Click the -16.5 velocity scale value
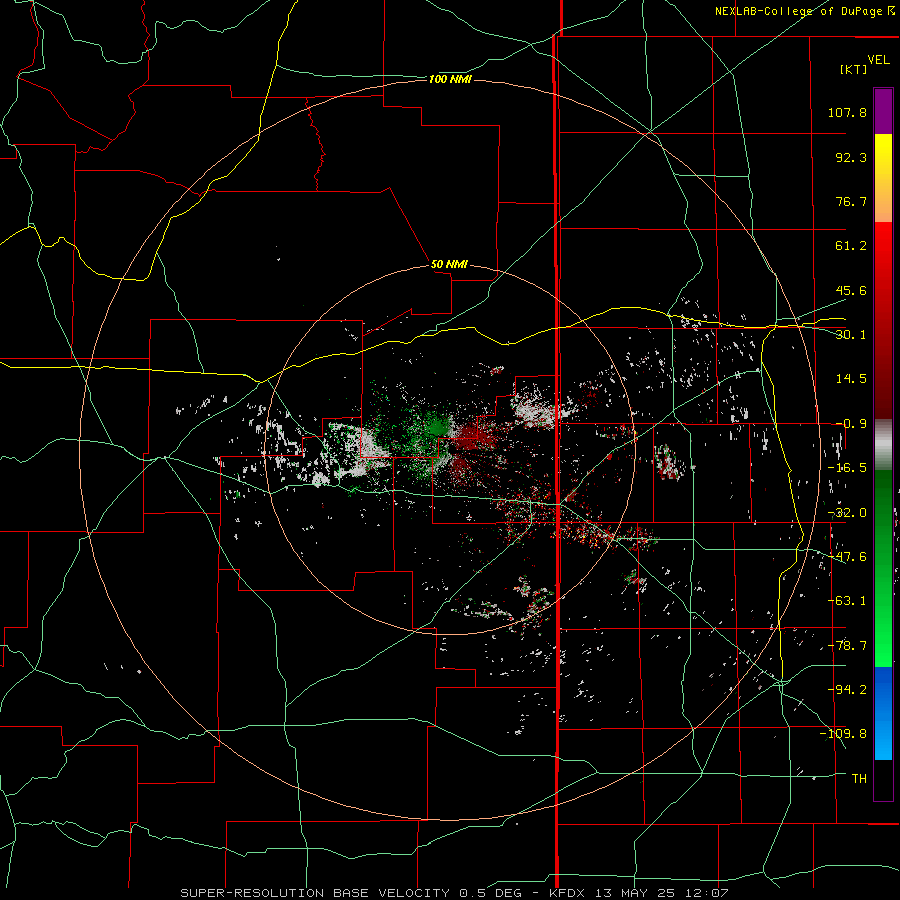The height and width of the screenshot is (900, 900). coord(847,468)
